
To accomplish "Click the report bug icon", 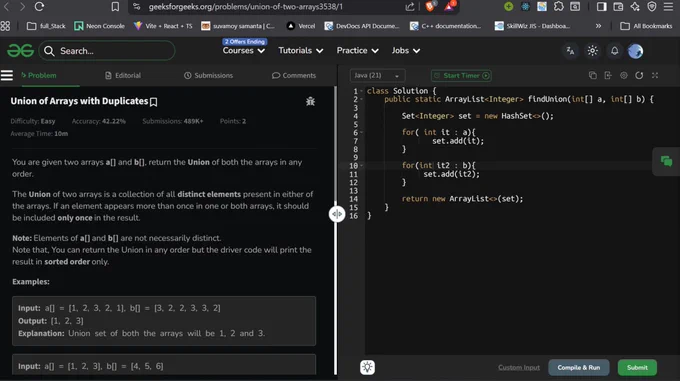I will pos(310,101).
